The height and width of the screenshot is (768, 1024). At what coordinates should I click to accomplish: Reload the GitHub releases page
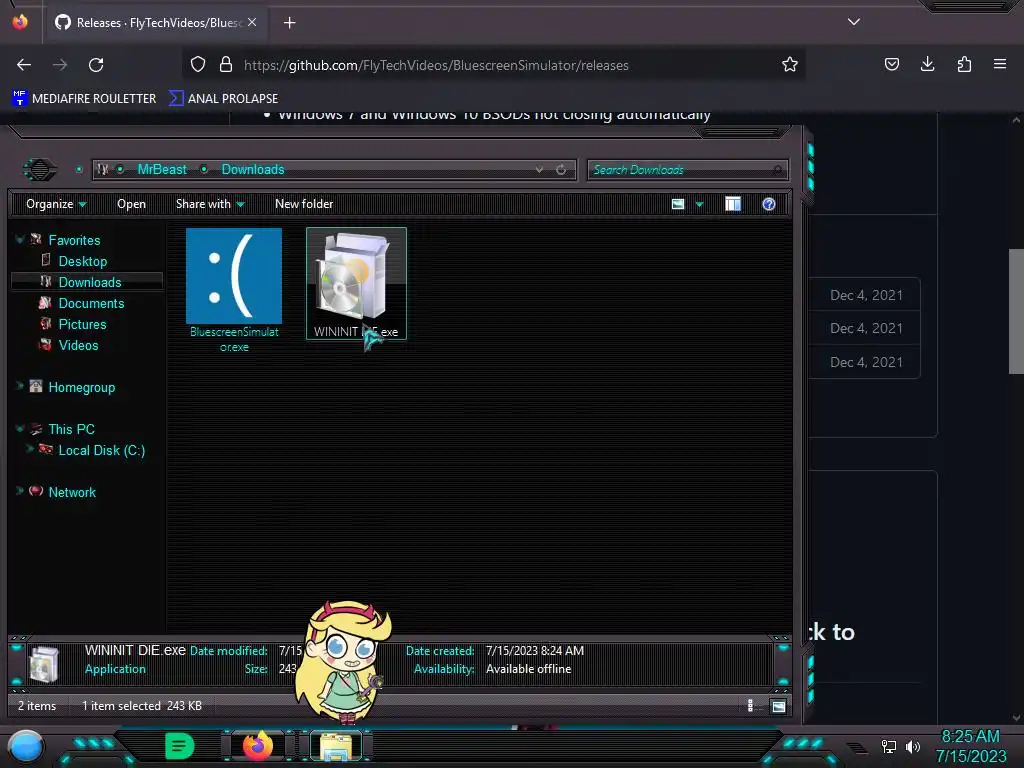[96, 65]
